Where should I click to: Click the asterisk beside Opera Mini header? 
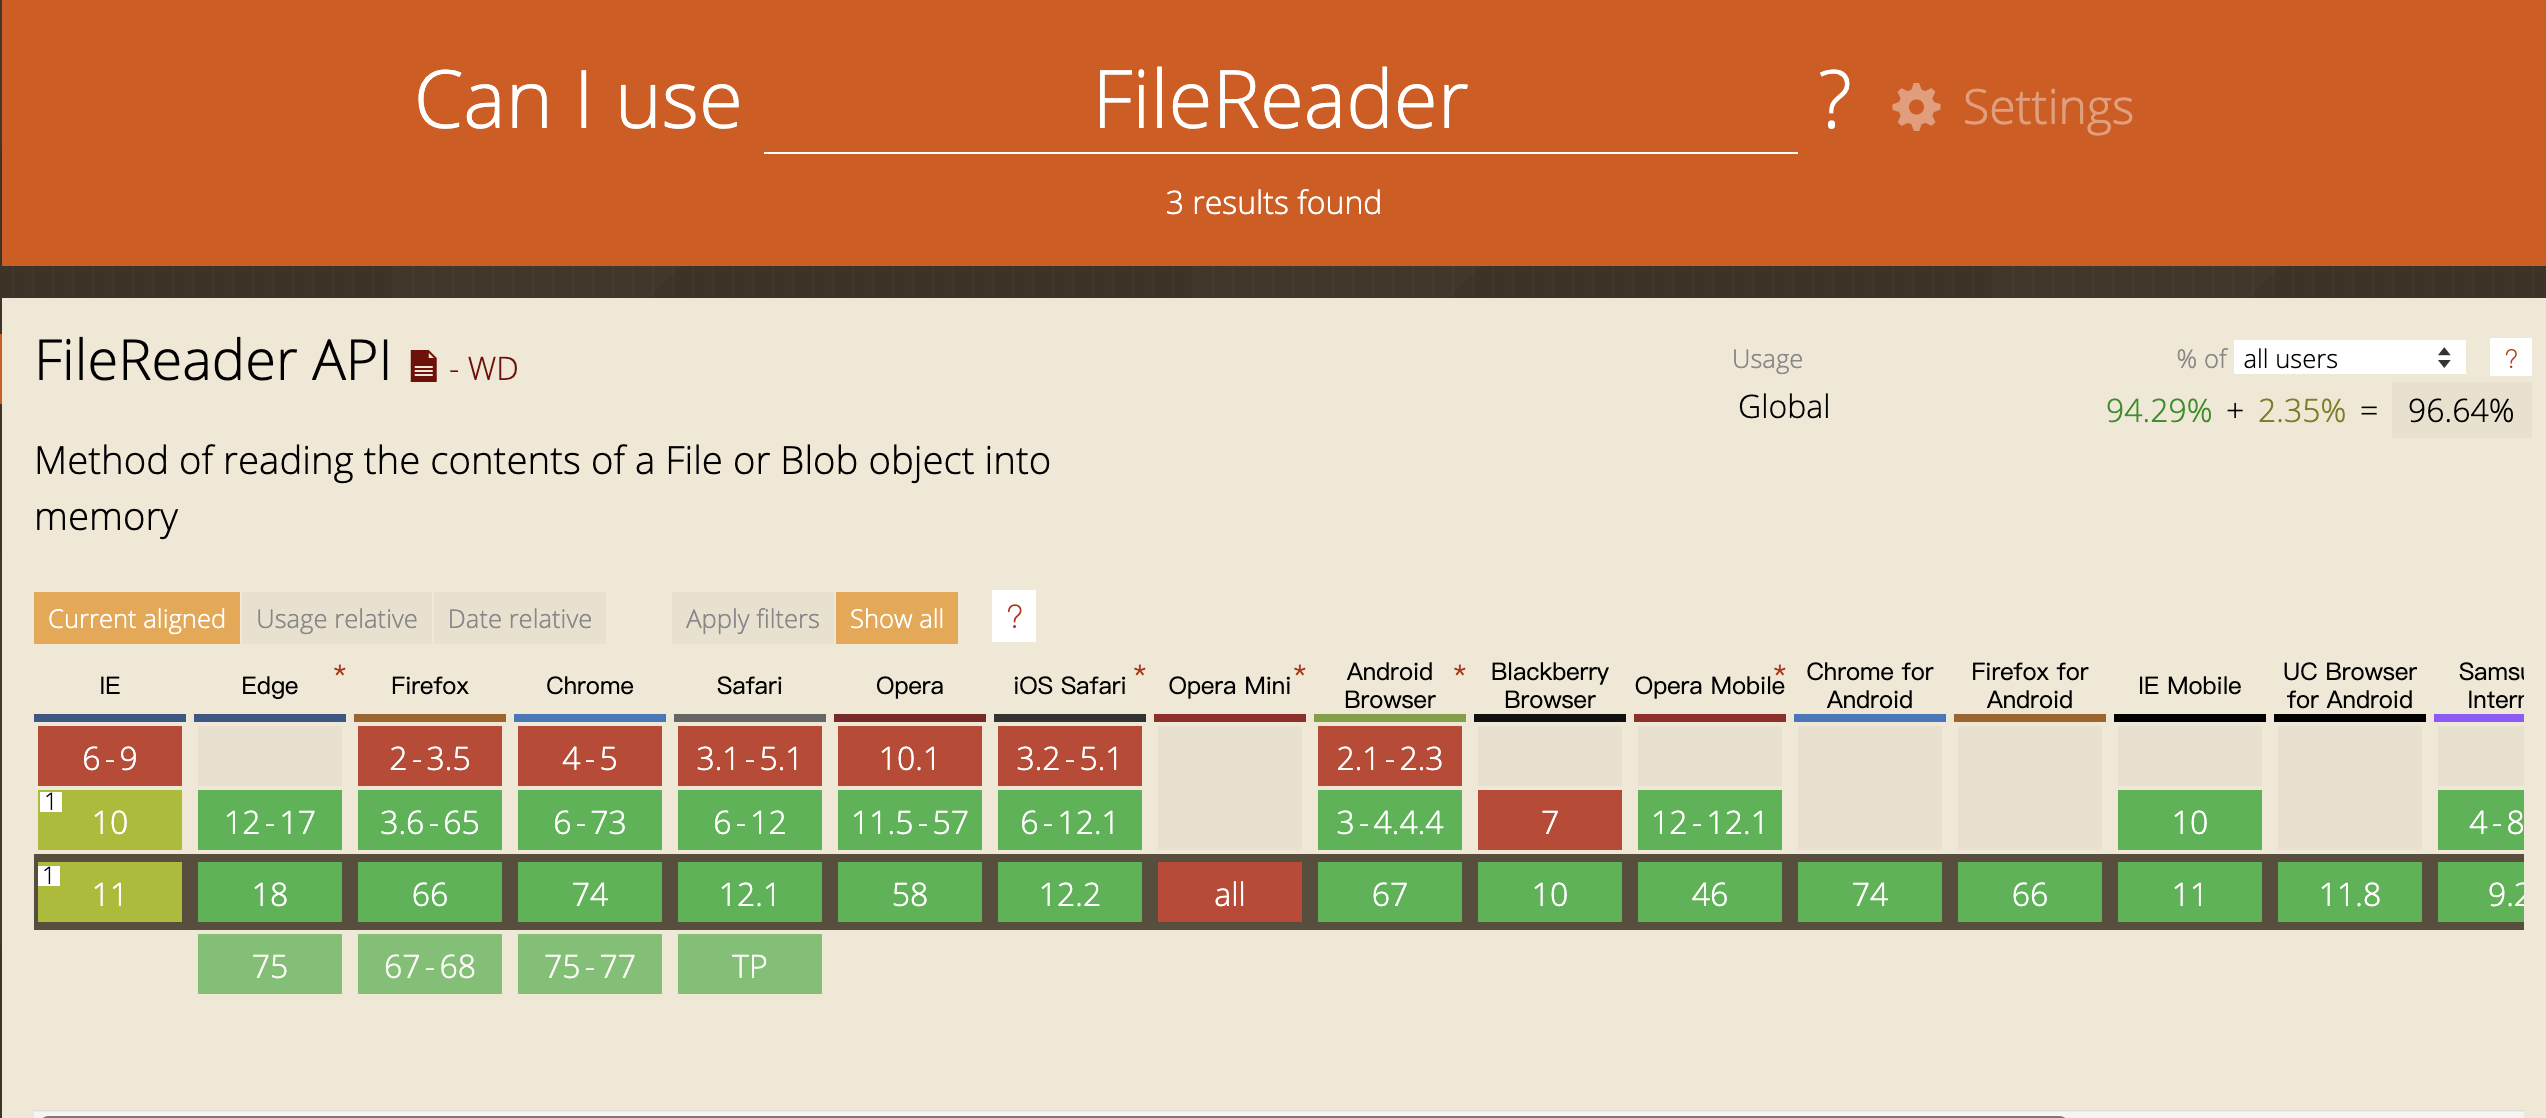[1299, 671]
